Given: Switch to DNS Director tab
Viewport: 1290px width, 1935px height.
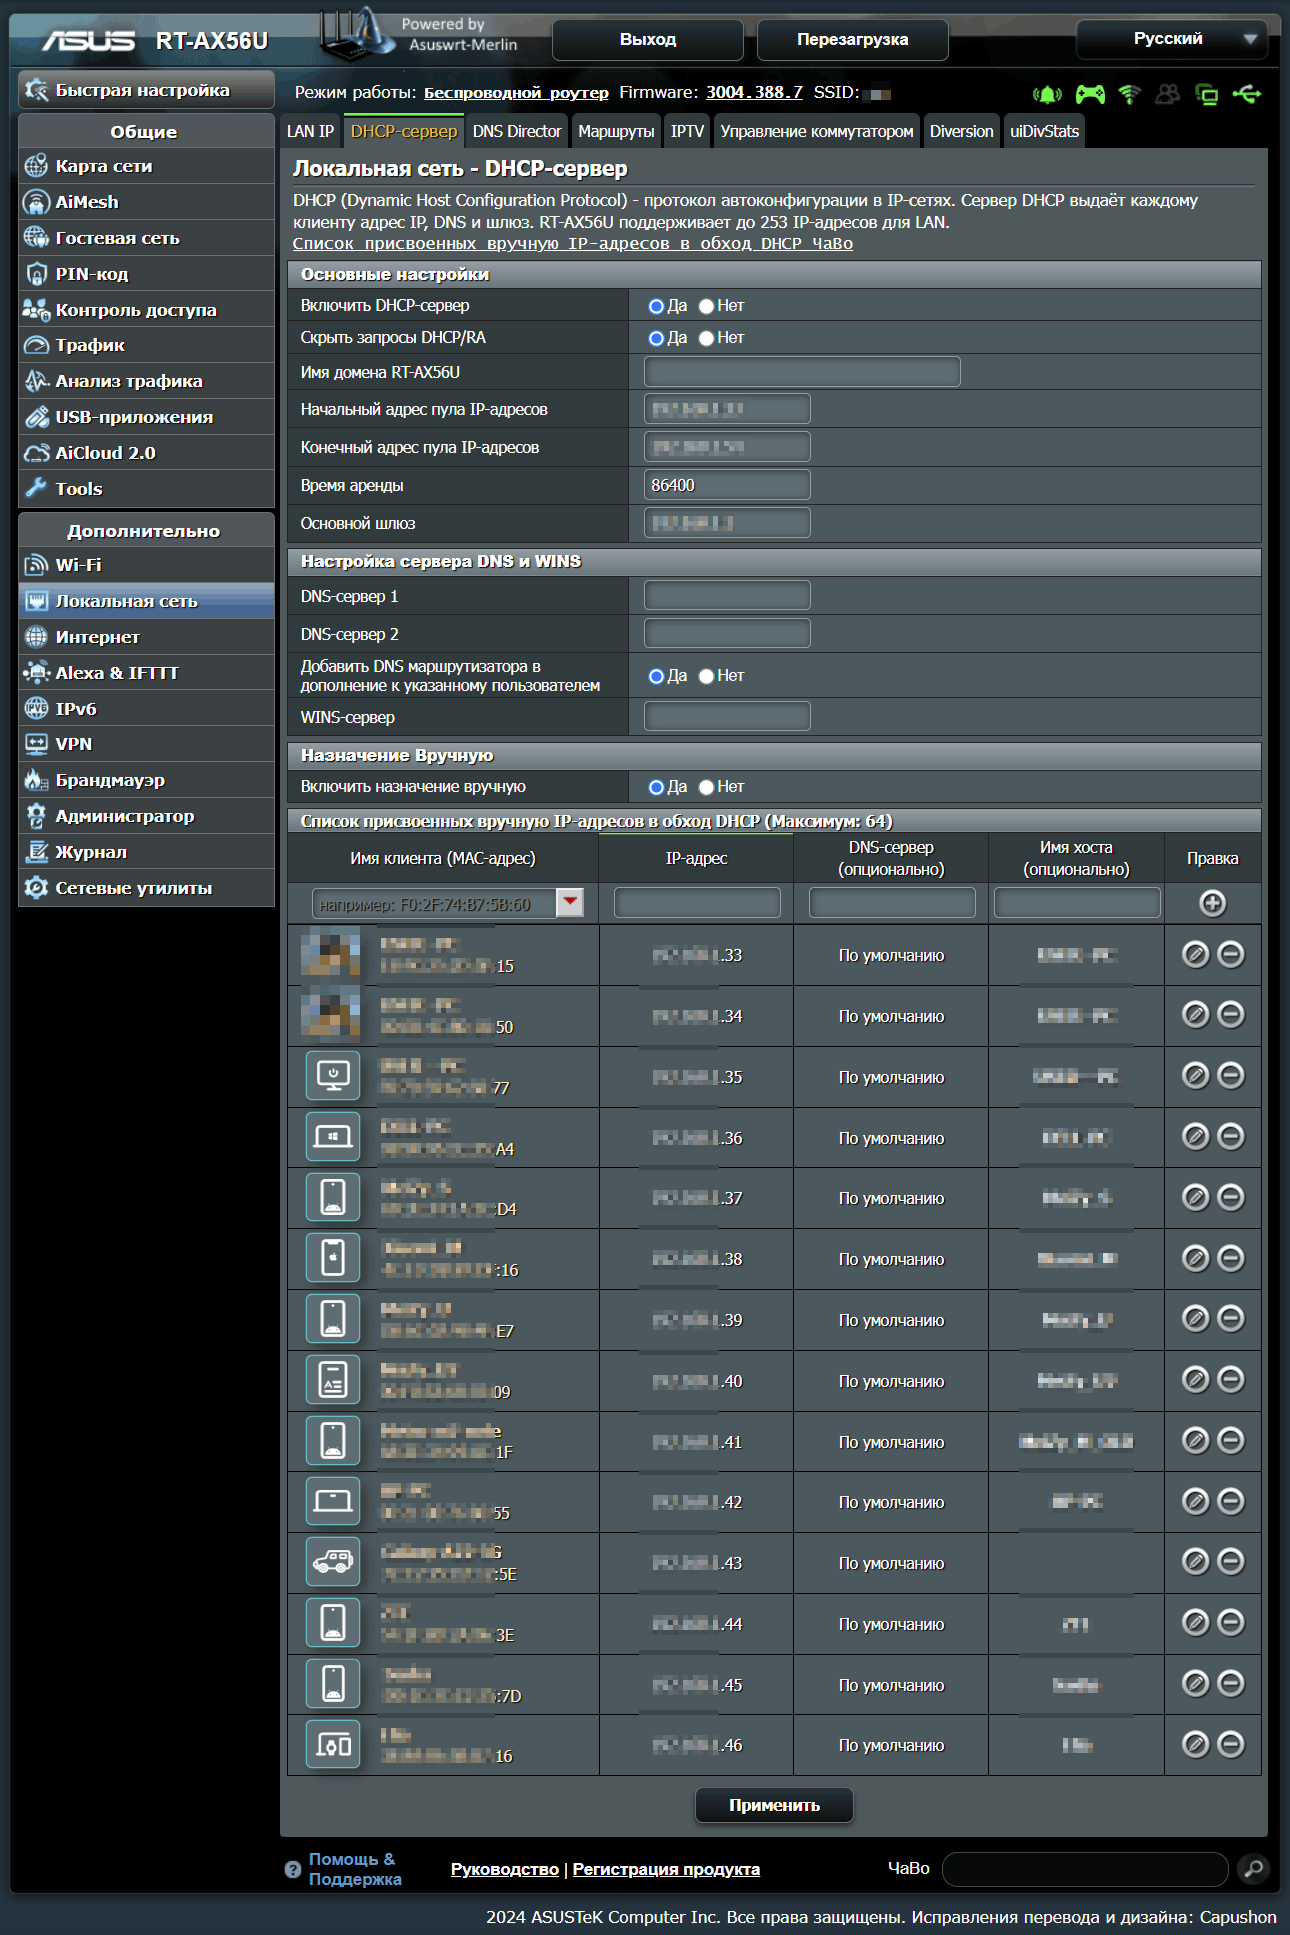Looking at the screenshot, I should [517, 131].
